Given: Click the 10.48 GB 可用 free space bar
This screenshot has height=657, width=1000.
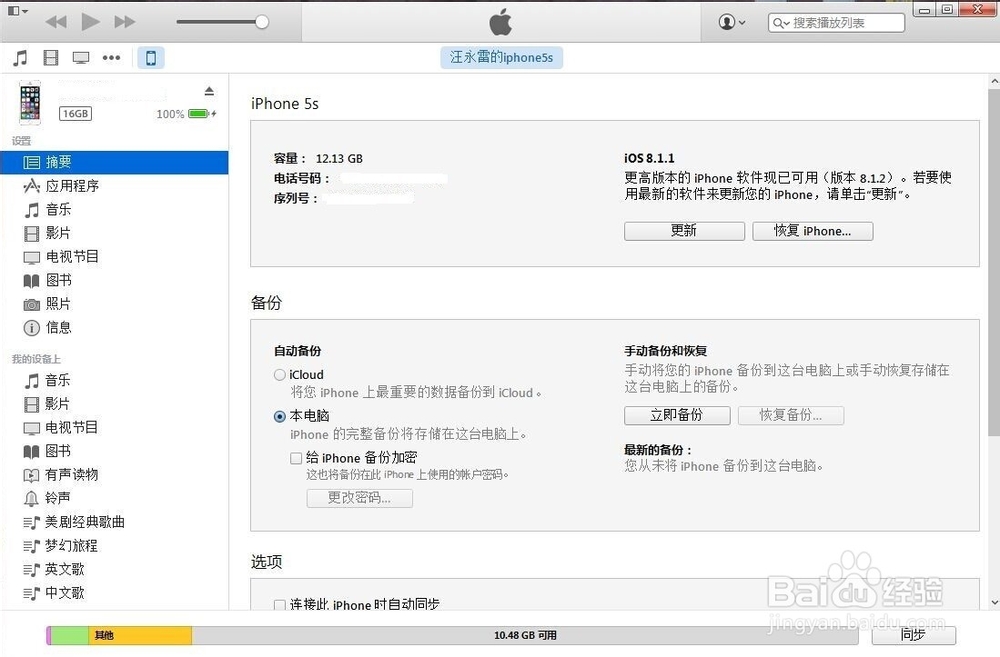Looking at the screenshot, I should [x=524, y=635].
